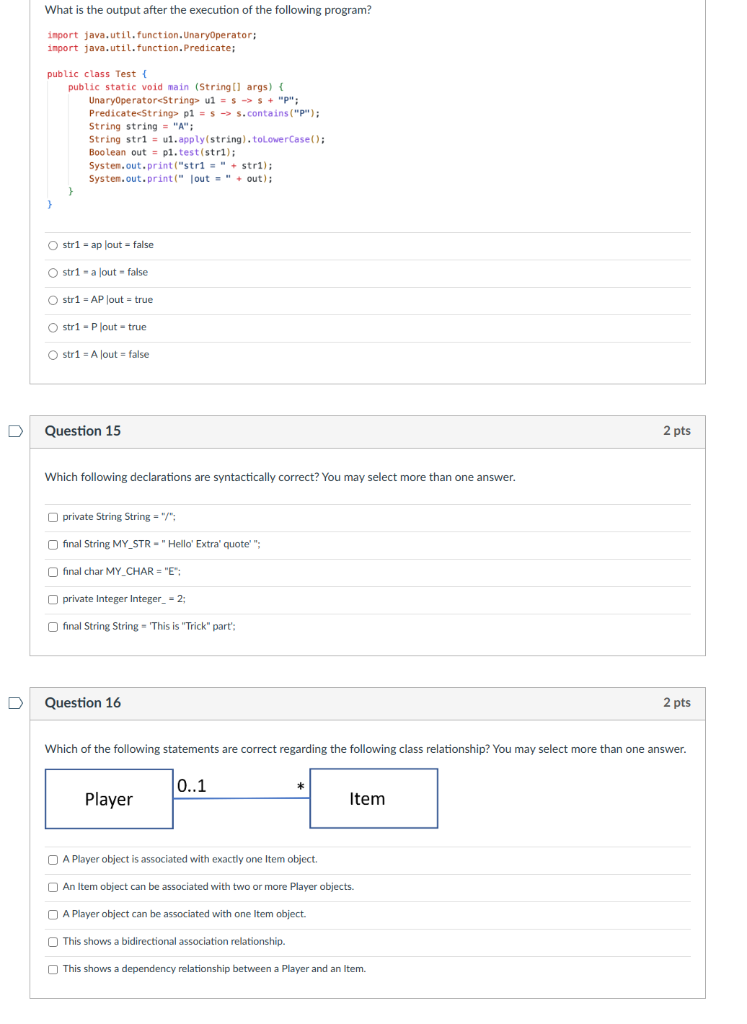Check the 'This is "Trick" part' declaration option
The image size is (747, 1024).
point(51,626)
